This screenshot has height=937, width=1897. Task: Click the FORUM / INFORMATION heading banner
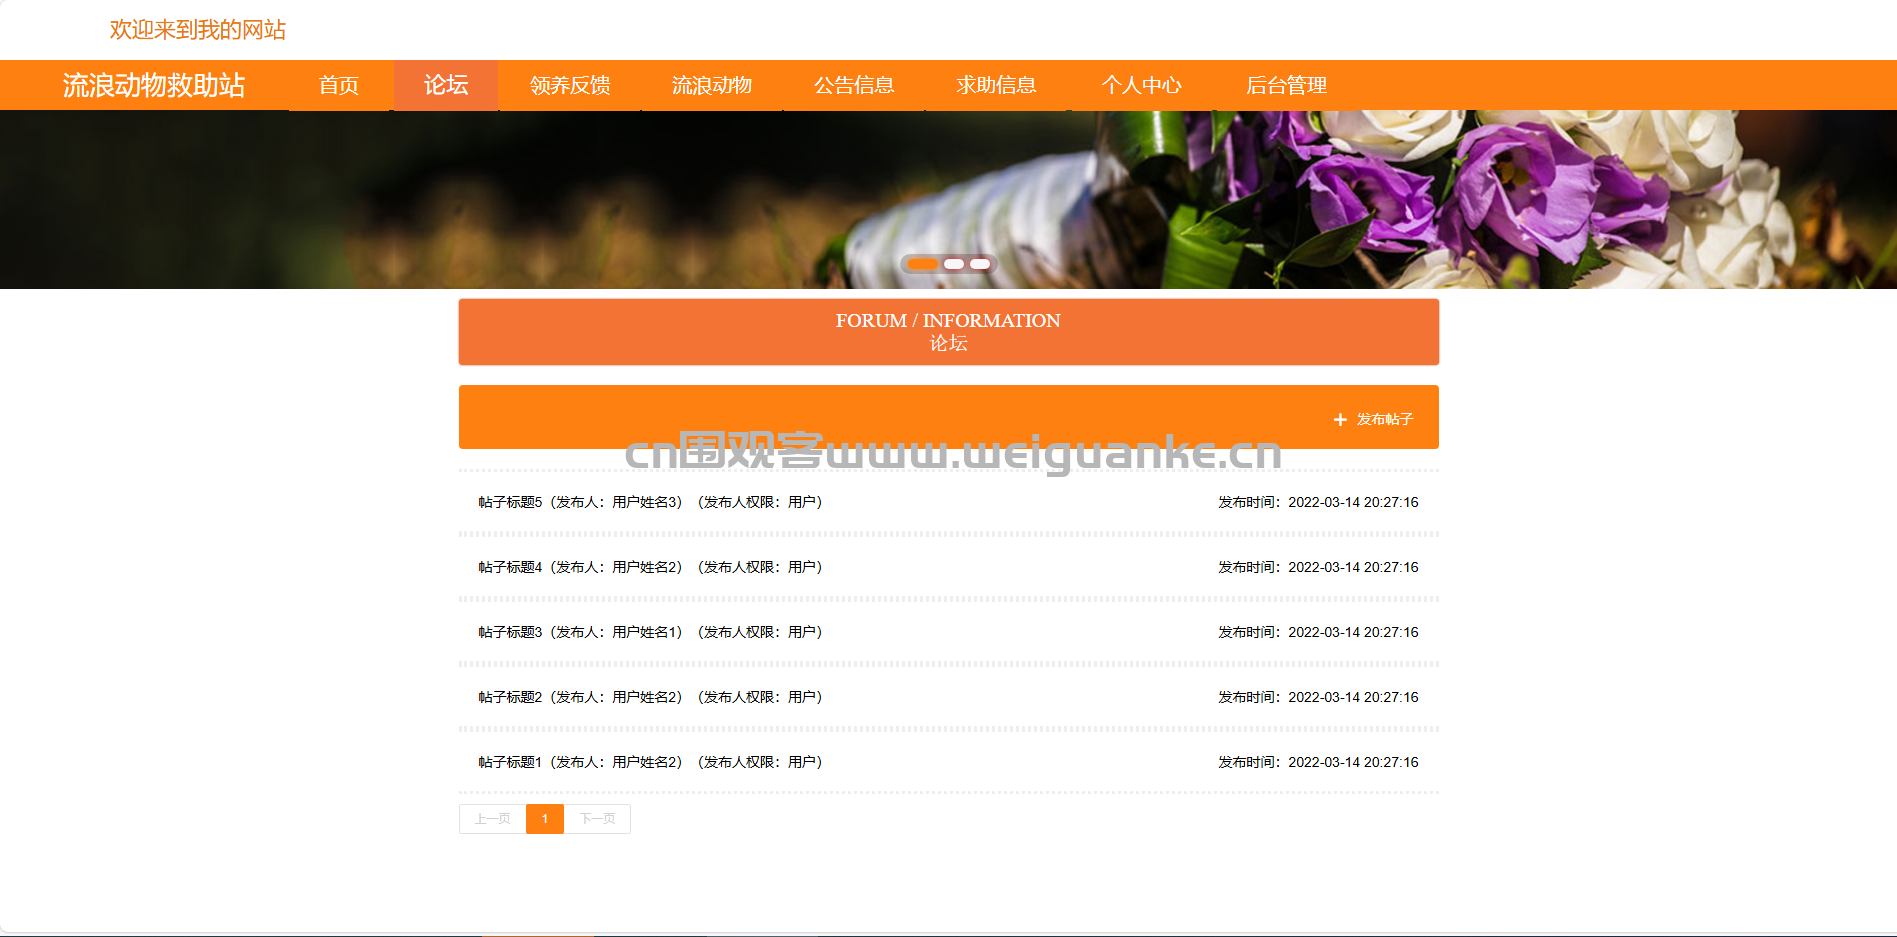948,332
